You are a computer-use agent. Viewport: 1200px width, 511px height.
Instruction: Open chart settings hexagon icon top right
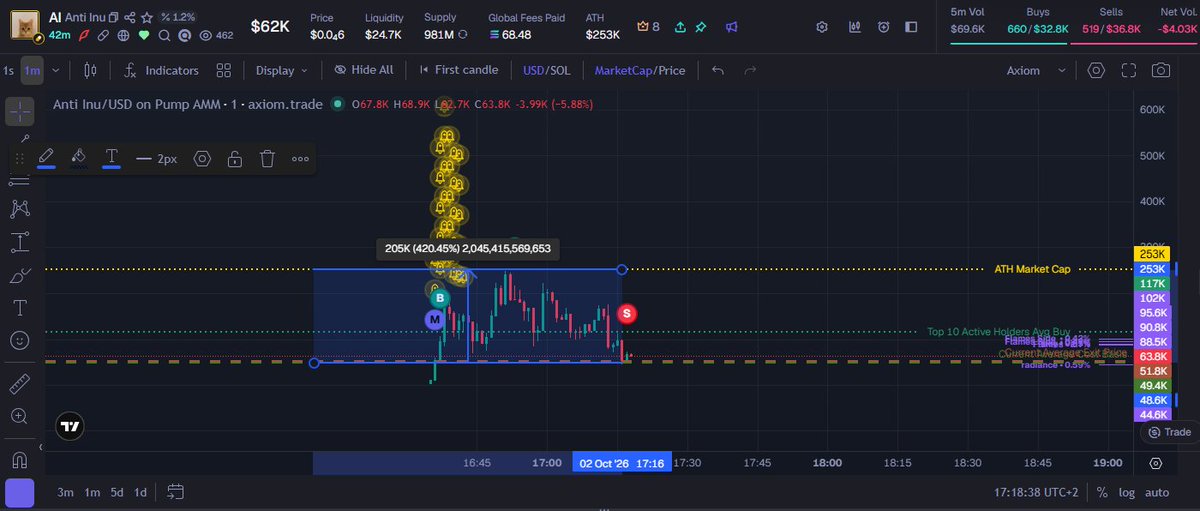(1097, 70)
